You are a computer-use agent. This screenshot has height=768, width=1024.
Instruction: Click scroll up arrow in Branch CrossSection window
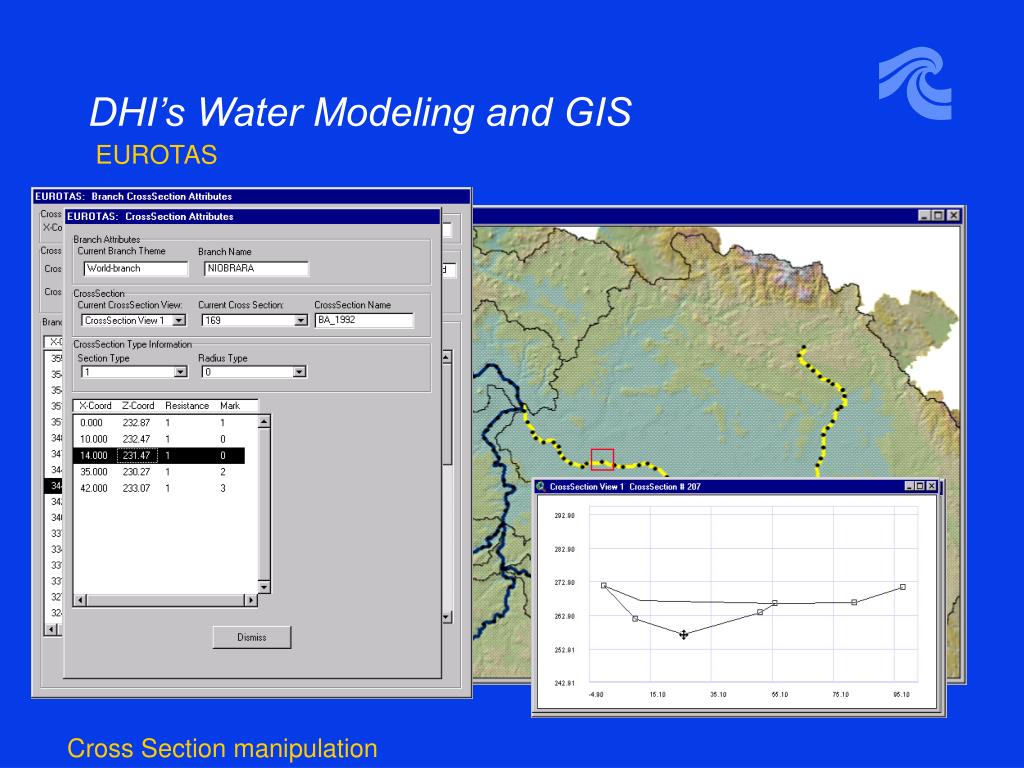pyautogui.click(x=447, y=357)
